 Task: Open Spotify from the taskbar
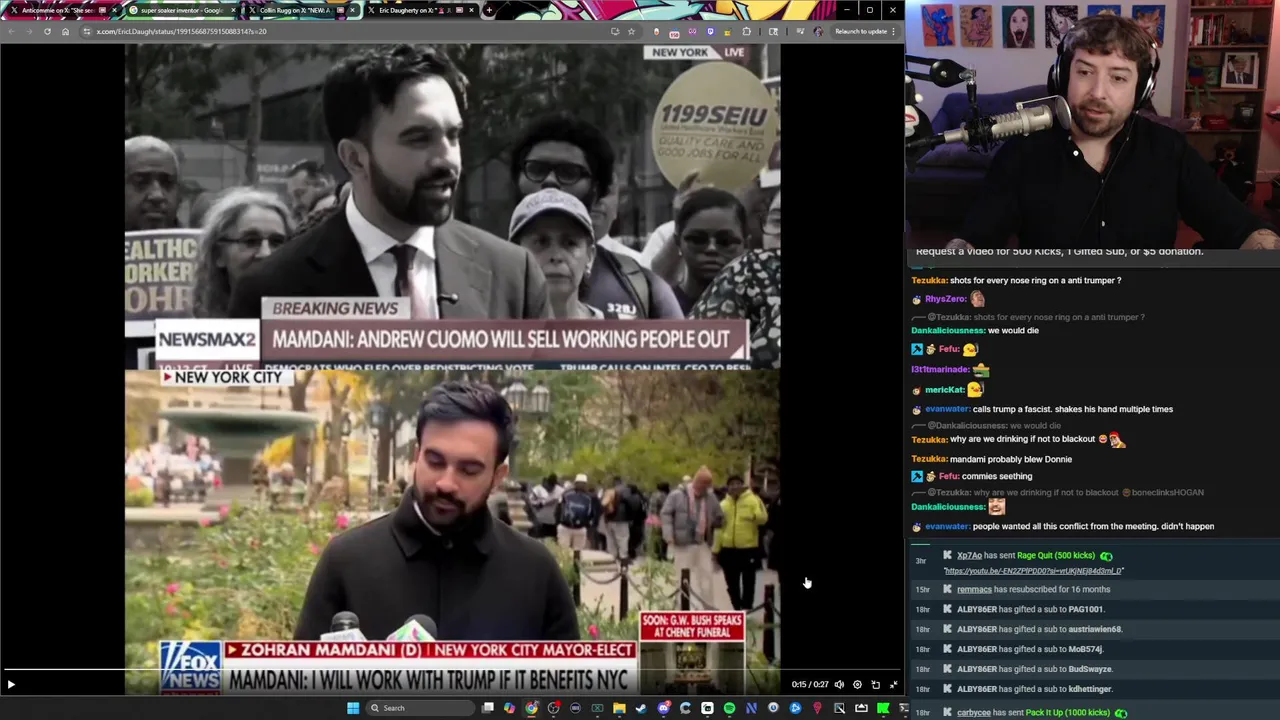click(729, 708)
